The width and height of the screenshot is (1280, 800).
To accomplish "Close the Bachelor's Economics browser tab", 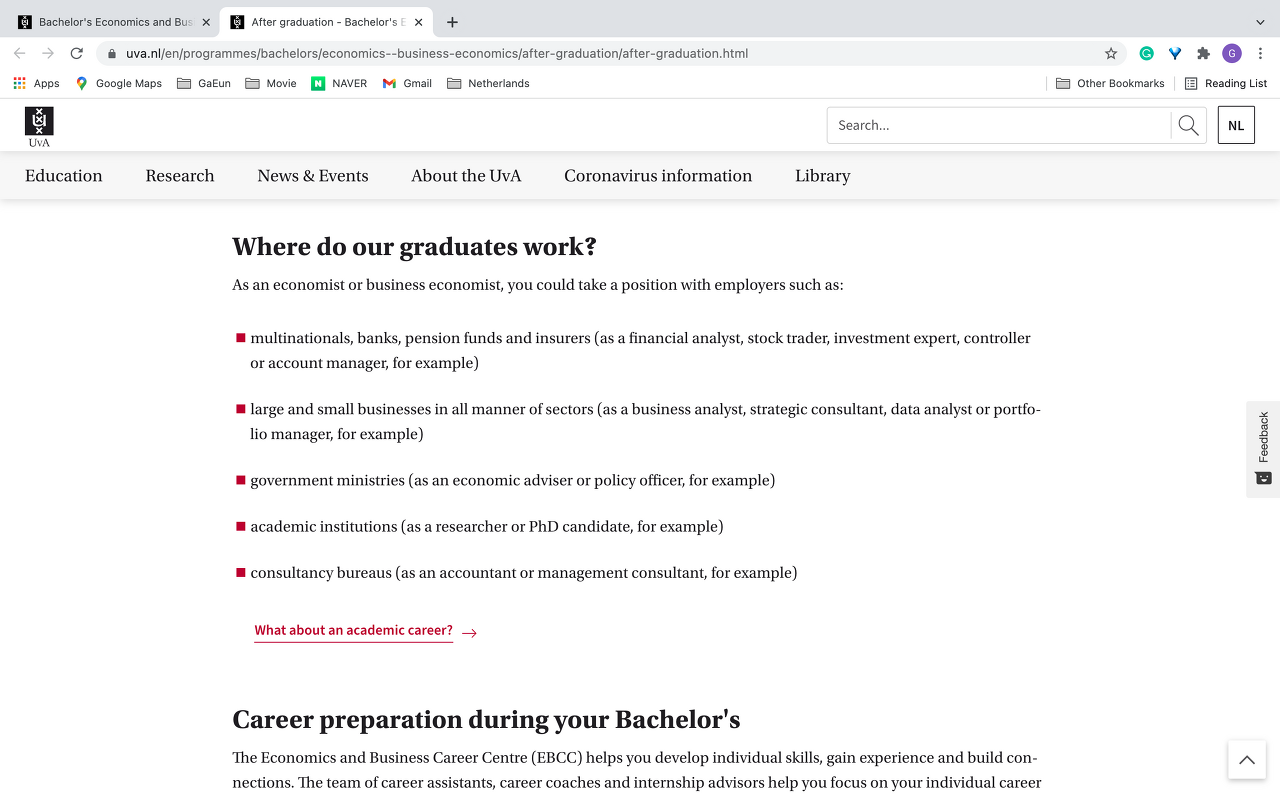I will tap(206, 22).
